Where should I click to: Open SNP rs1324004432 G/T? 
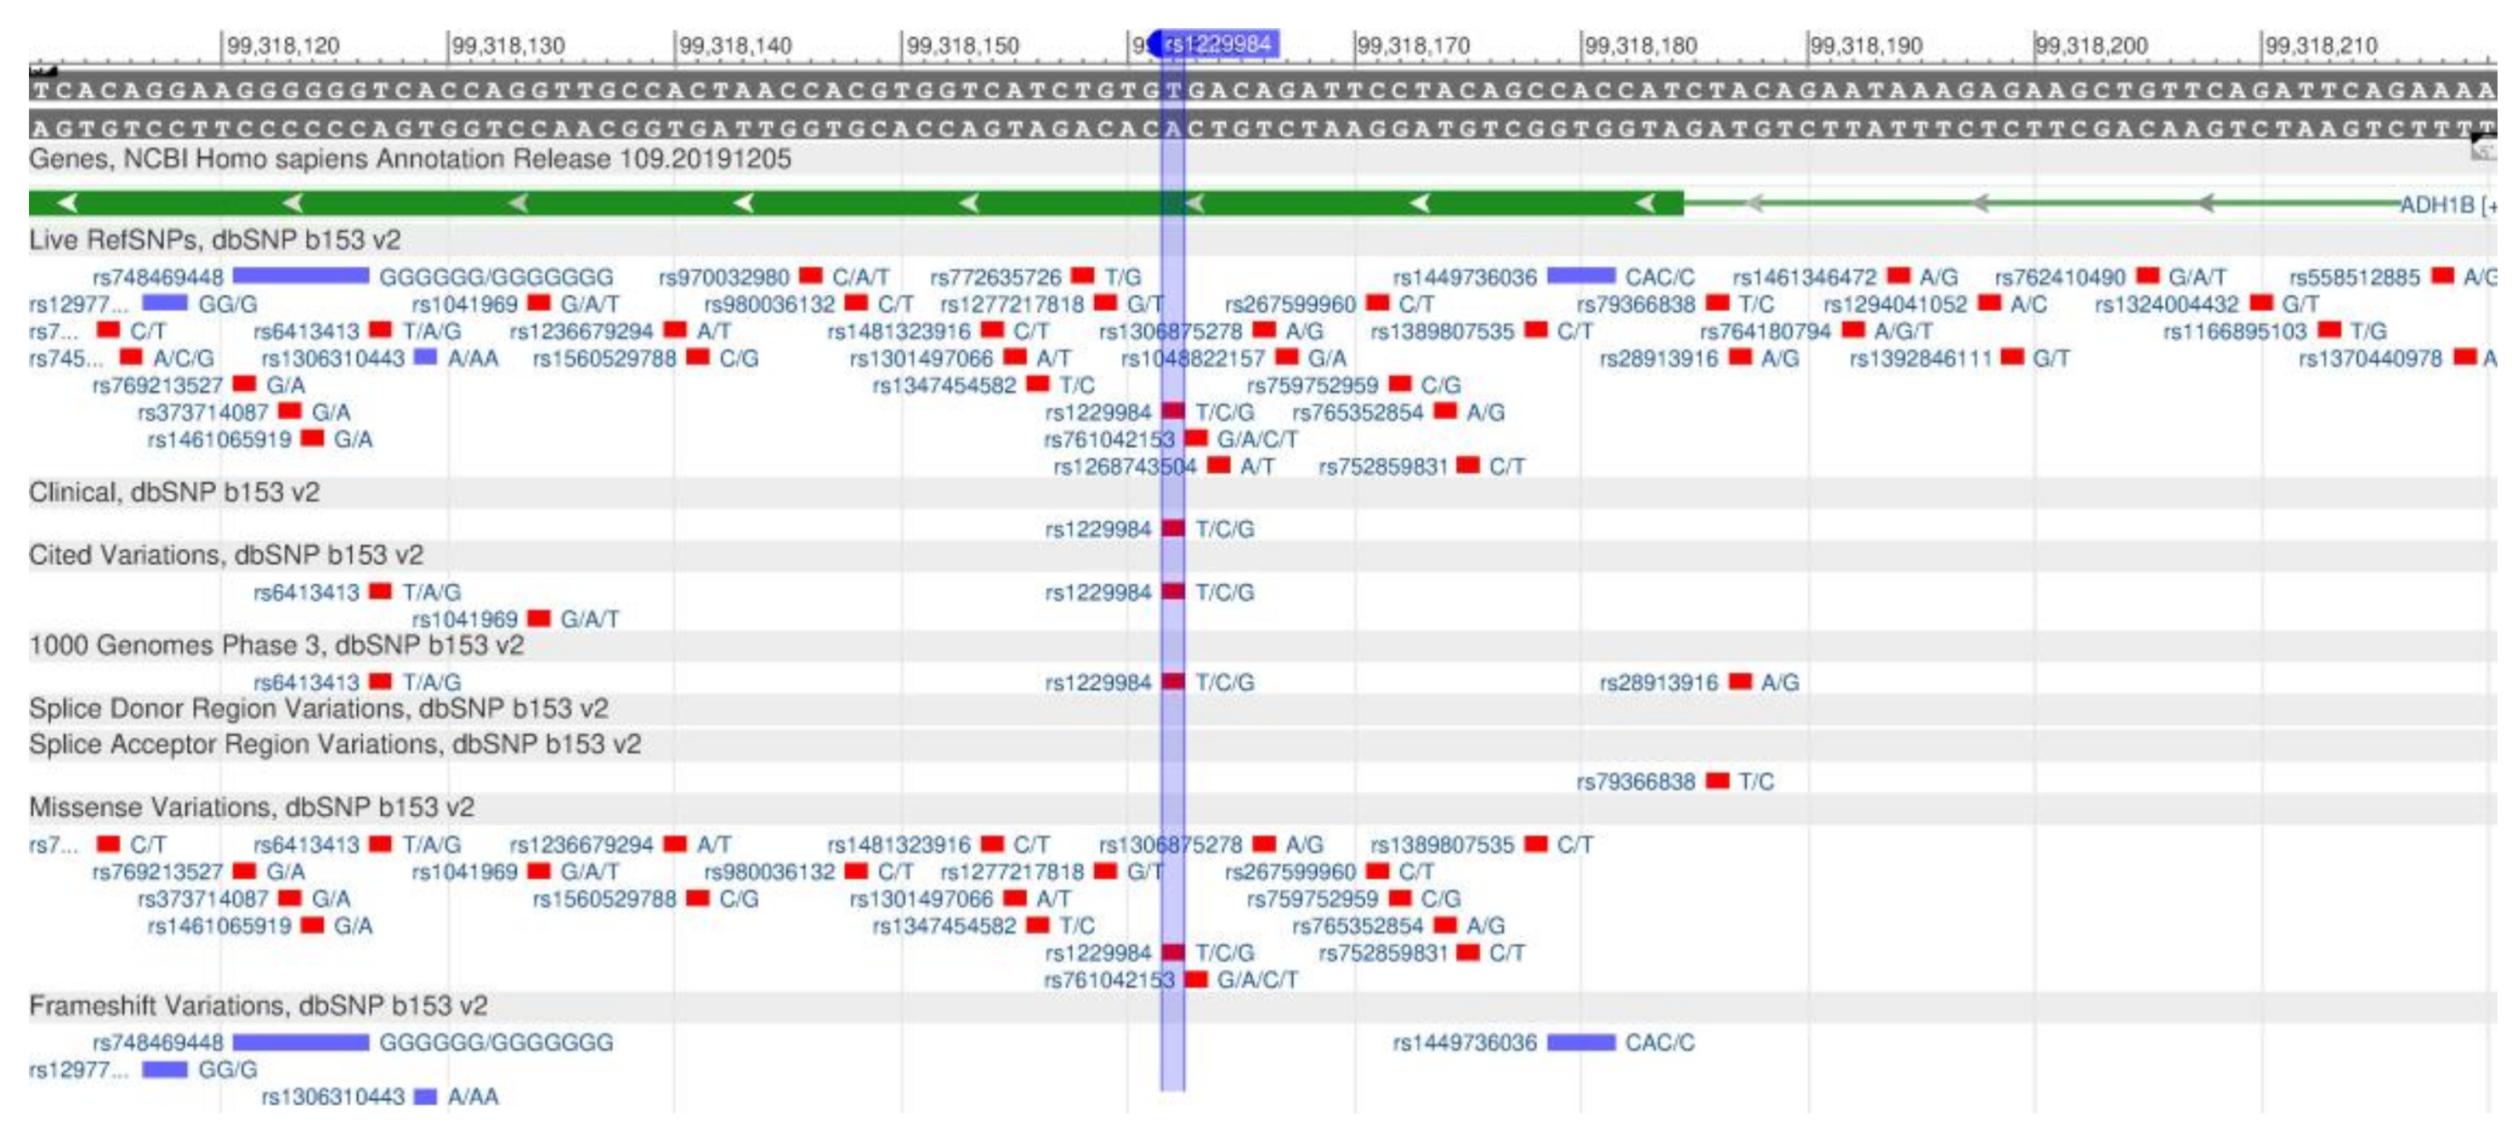[x=2207, y=304]
